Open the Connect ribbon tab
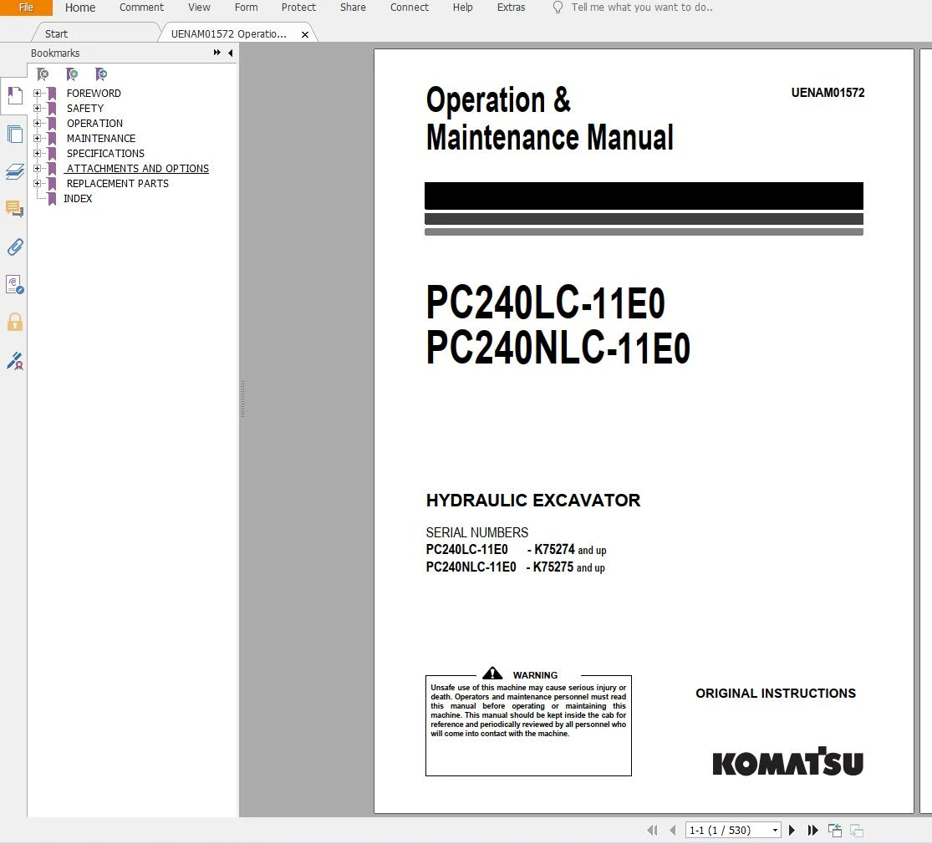This screenshot has width=932, height=844. [409, 8]
